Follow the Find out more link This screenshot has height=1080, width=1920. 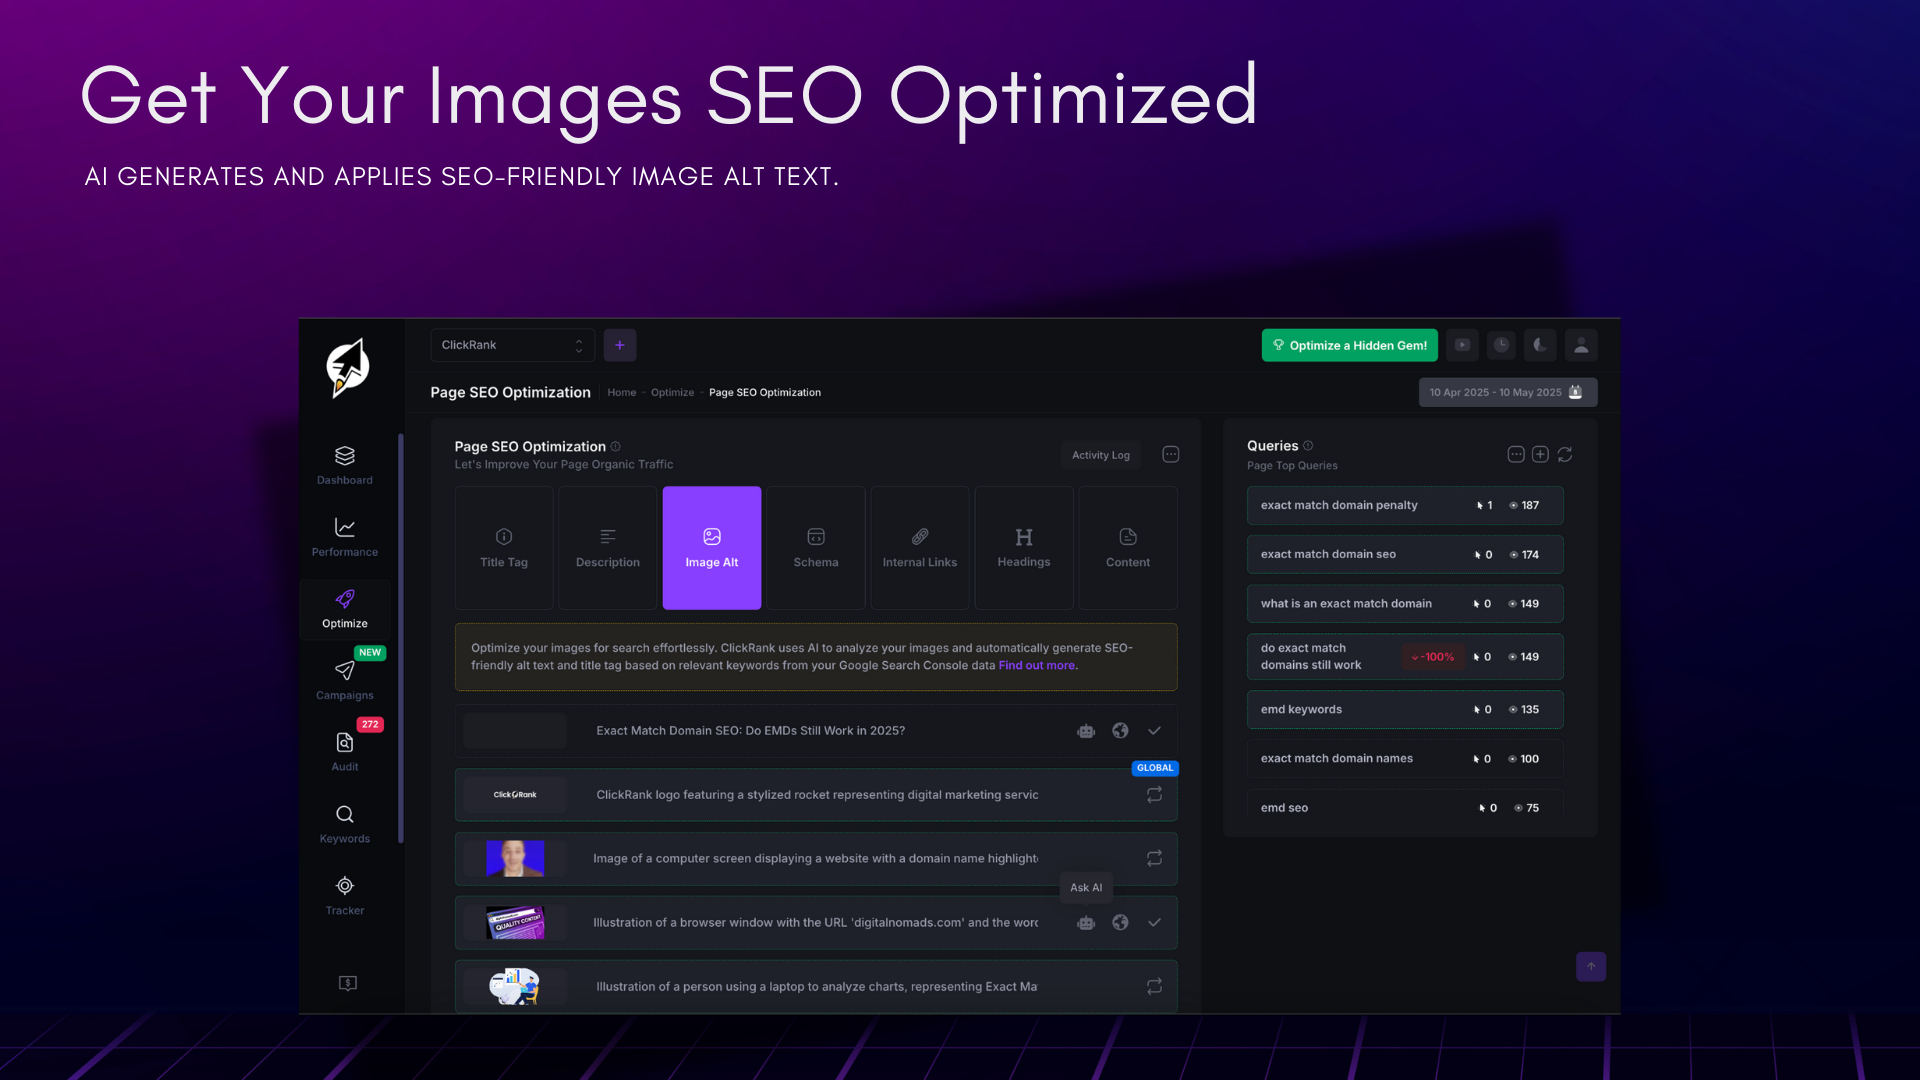click(x=1036, y=666)
